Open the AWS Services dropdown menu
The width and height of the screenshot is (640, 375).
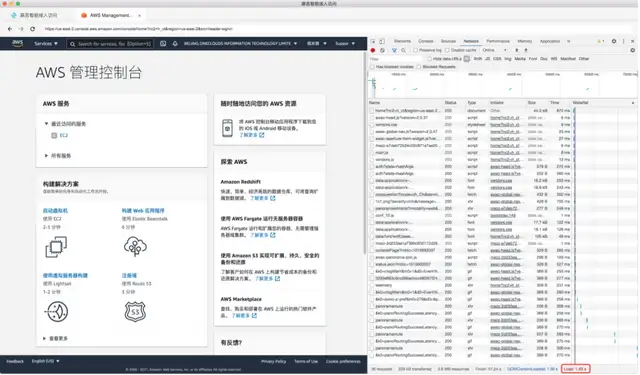tap(46, 43)
